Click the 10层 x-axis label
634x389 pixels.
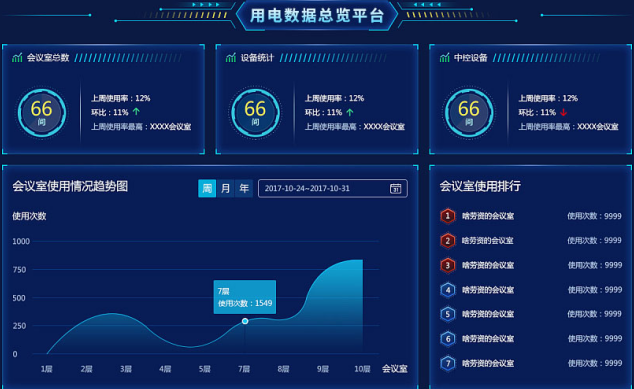(362, 369)
